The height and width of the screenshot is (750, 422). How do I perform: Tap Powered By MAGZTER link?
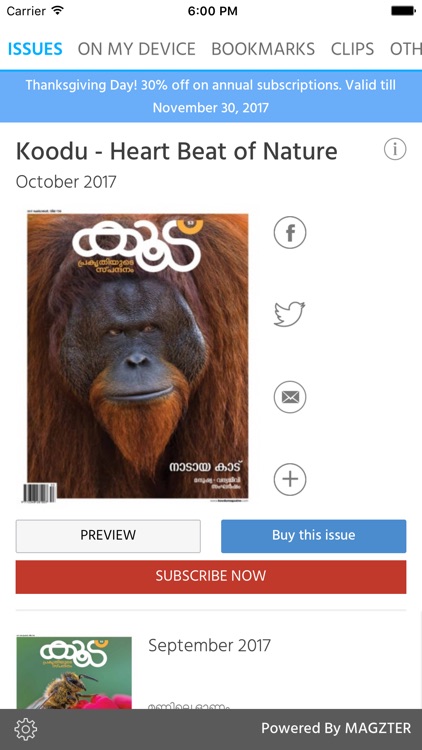pyautogui.click(x=336, y=728)
